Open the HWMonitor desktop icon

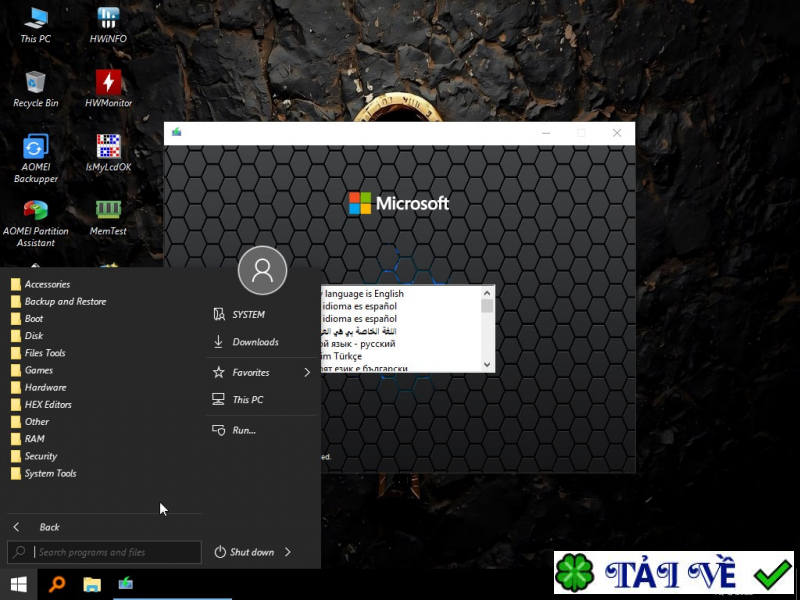tap(108, 83)
